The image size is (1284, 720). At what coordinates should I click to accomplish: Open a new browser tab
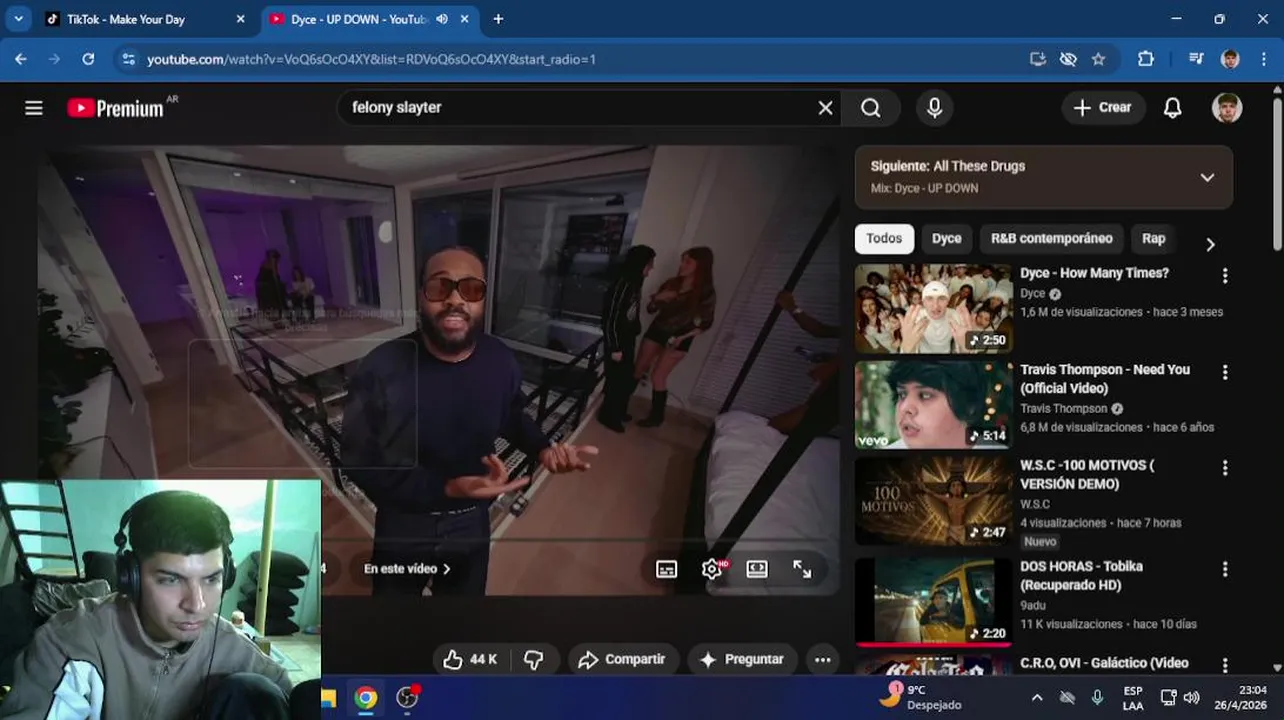(498, 19)
